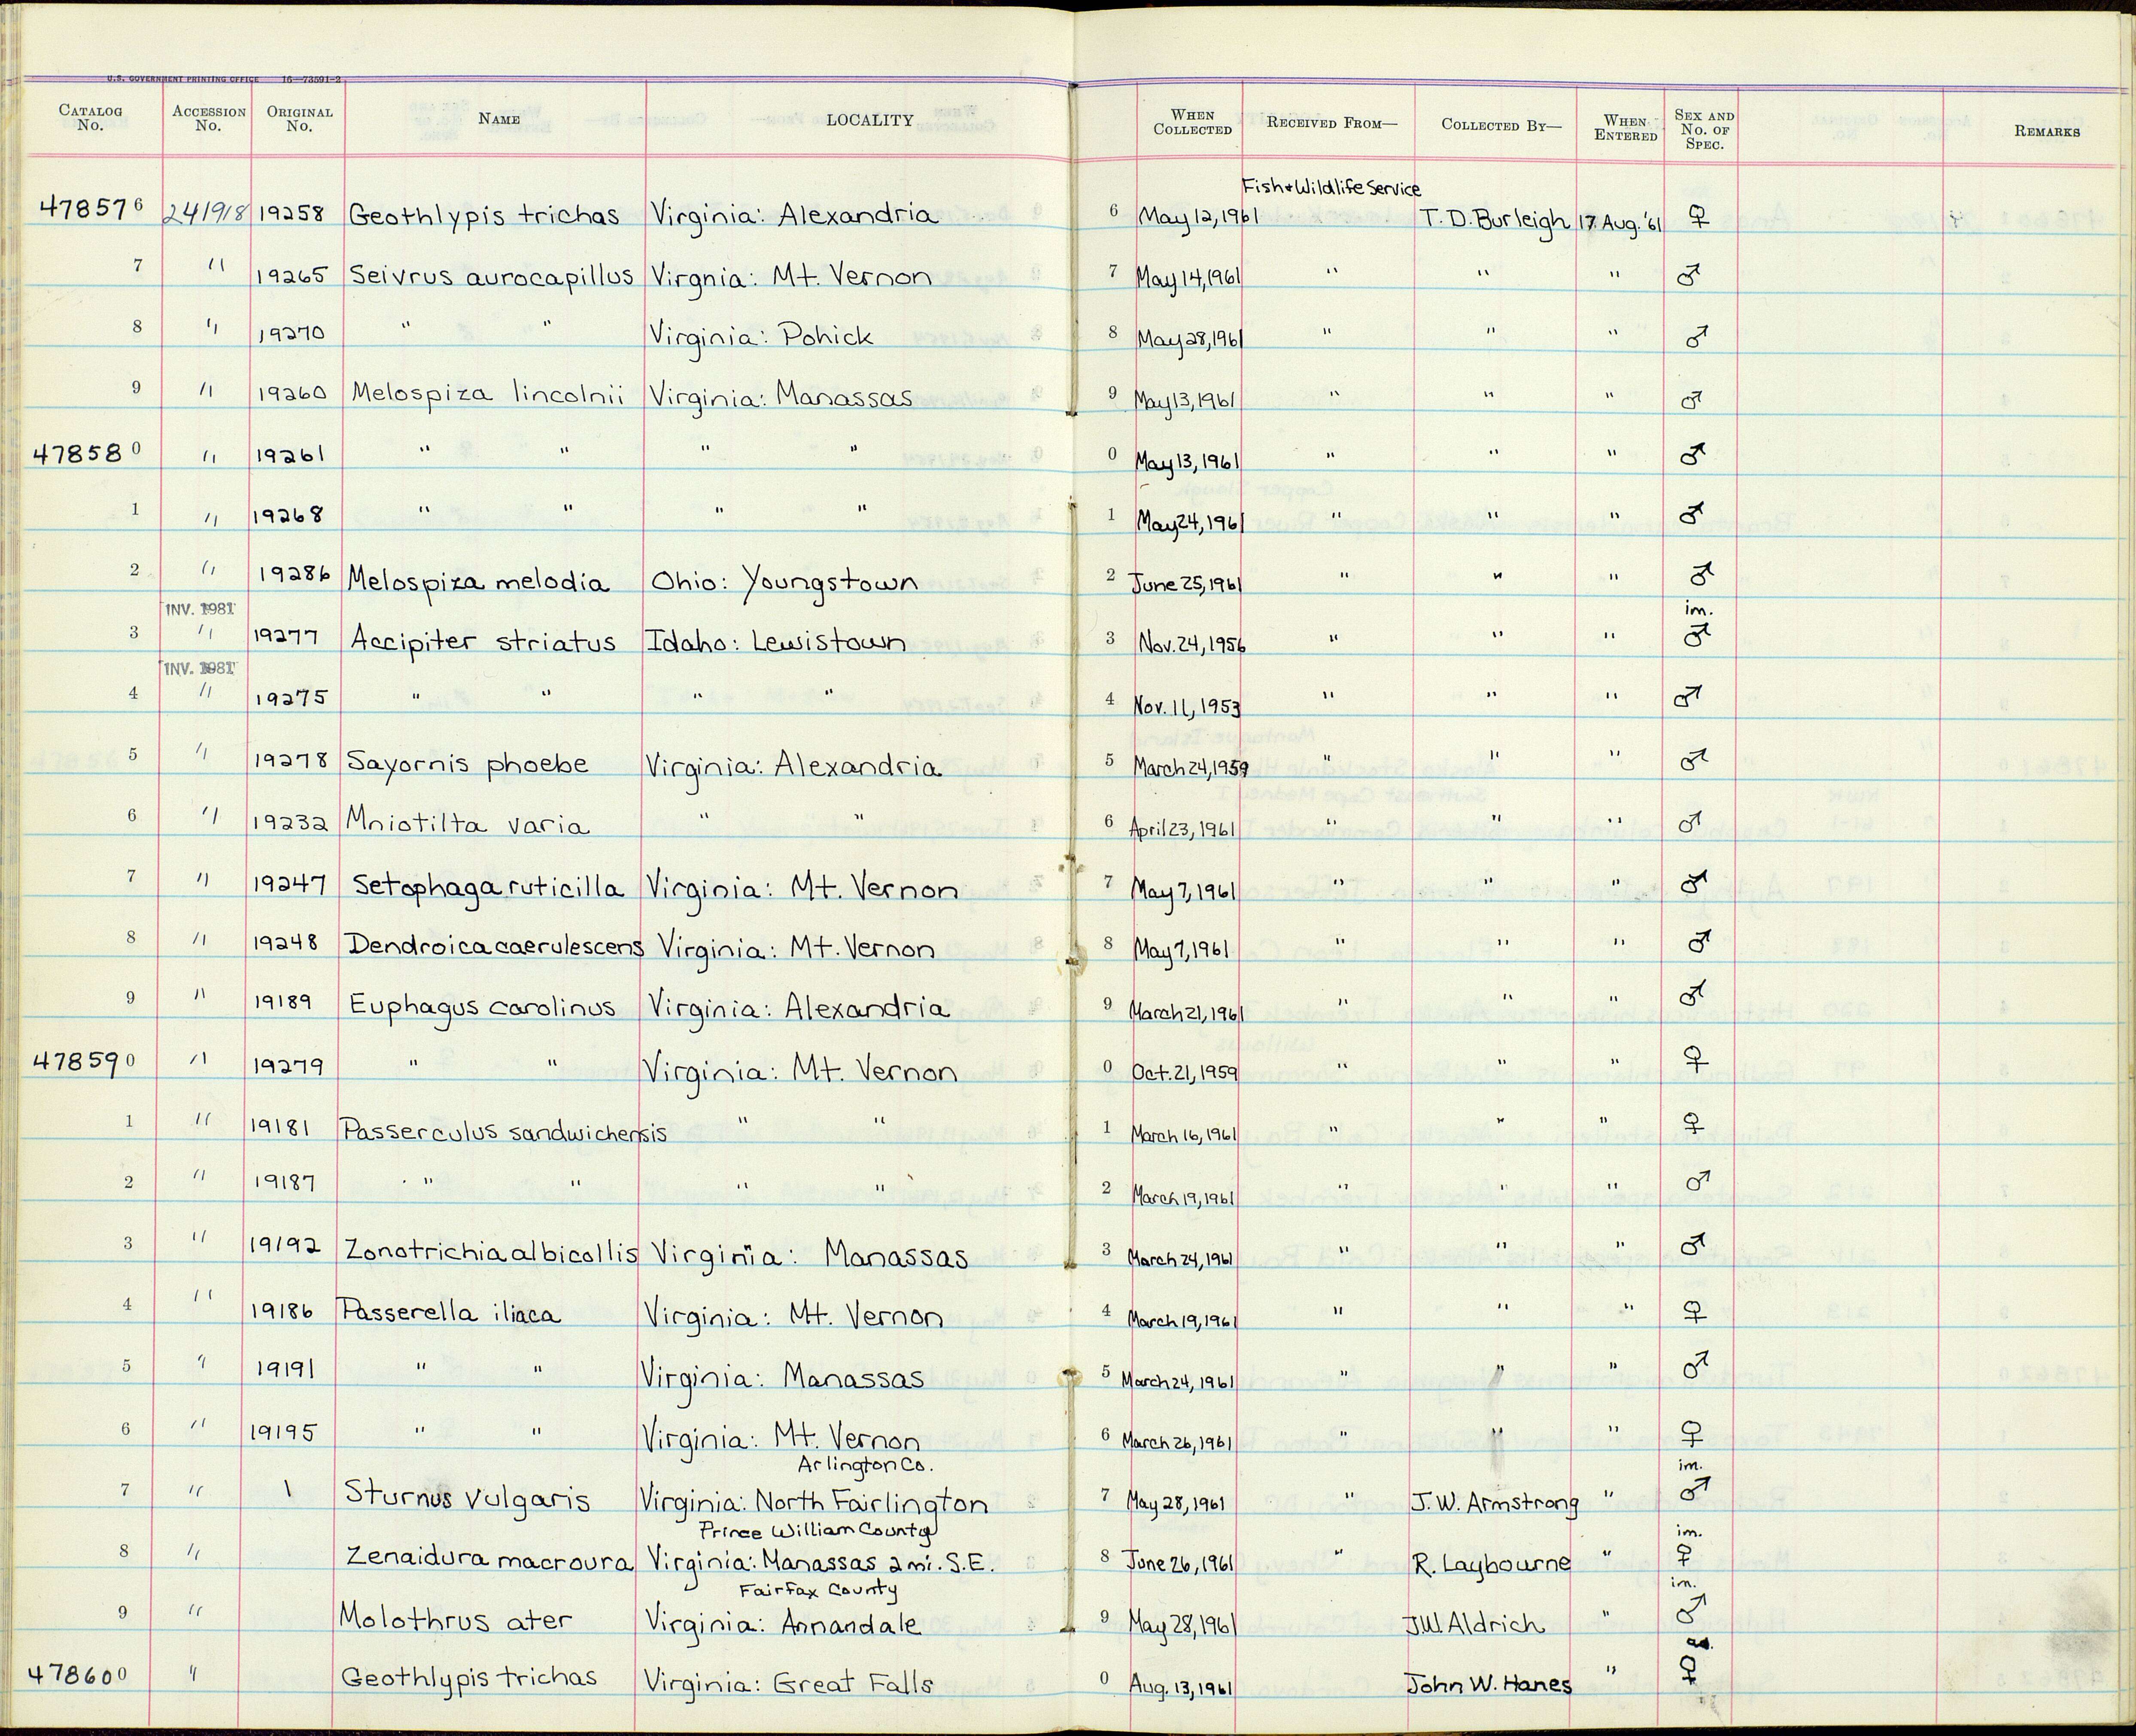Screen dimensions: 2136x1736
Task: Click 'Arlington Co.' annotation
Action: 866,1466
